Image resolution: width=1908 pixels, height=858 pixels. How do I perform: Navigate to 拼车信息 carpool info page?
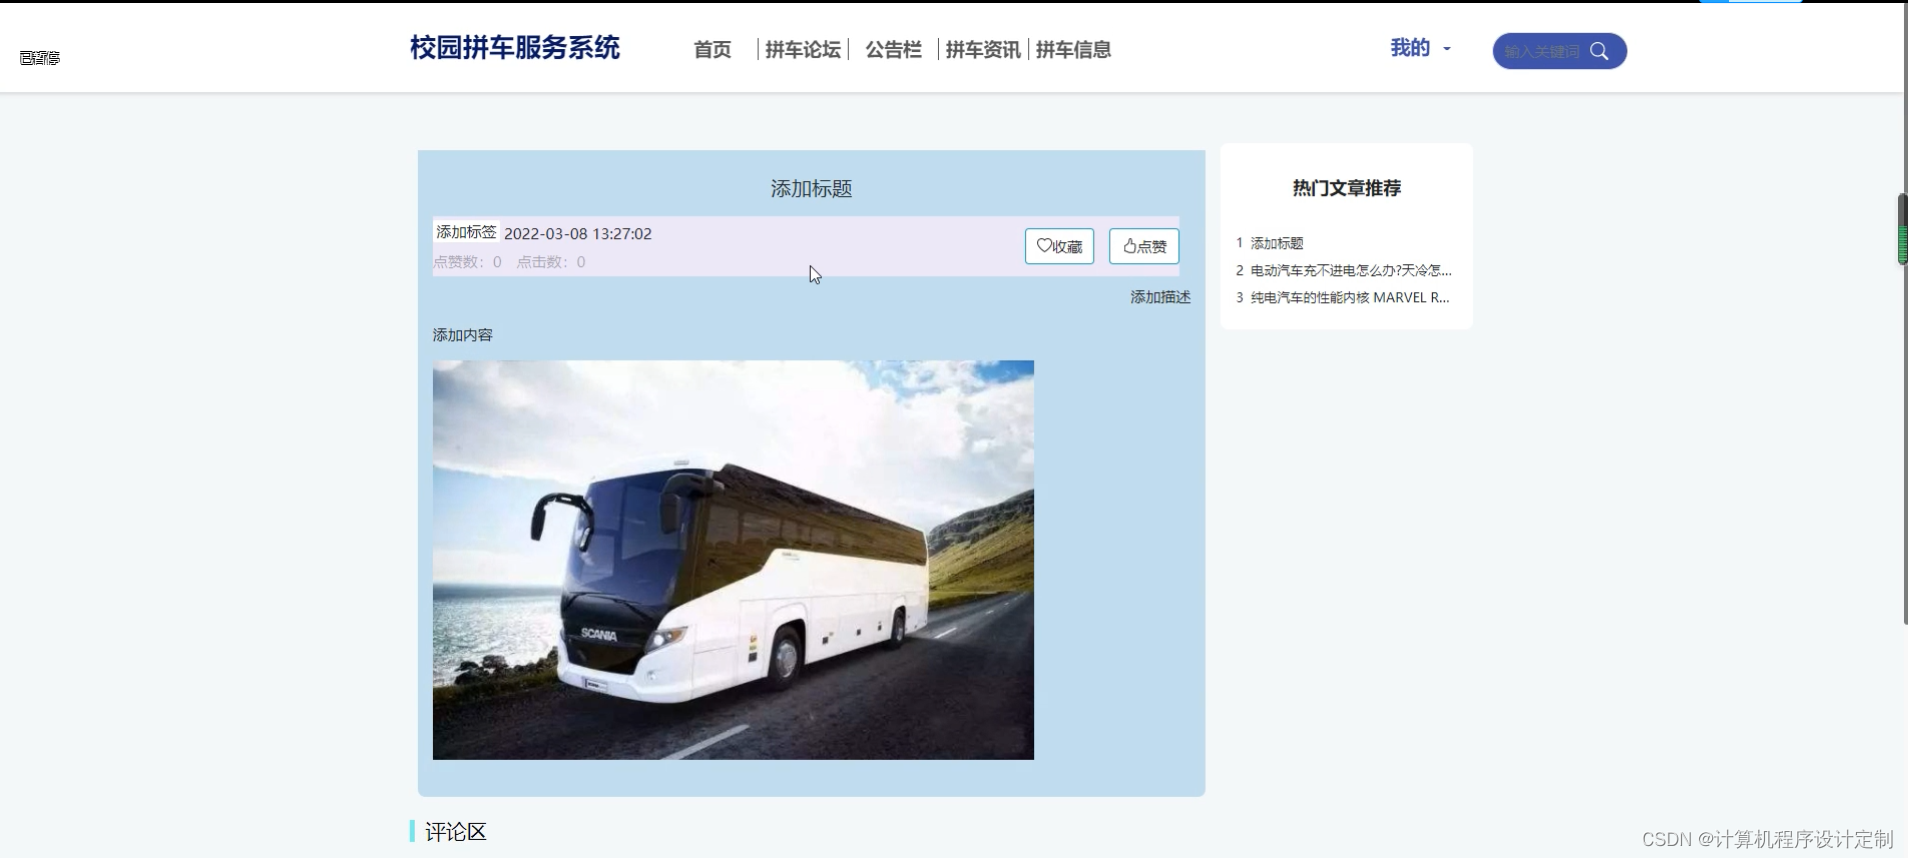1073,50
